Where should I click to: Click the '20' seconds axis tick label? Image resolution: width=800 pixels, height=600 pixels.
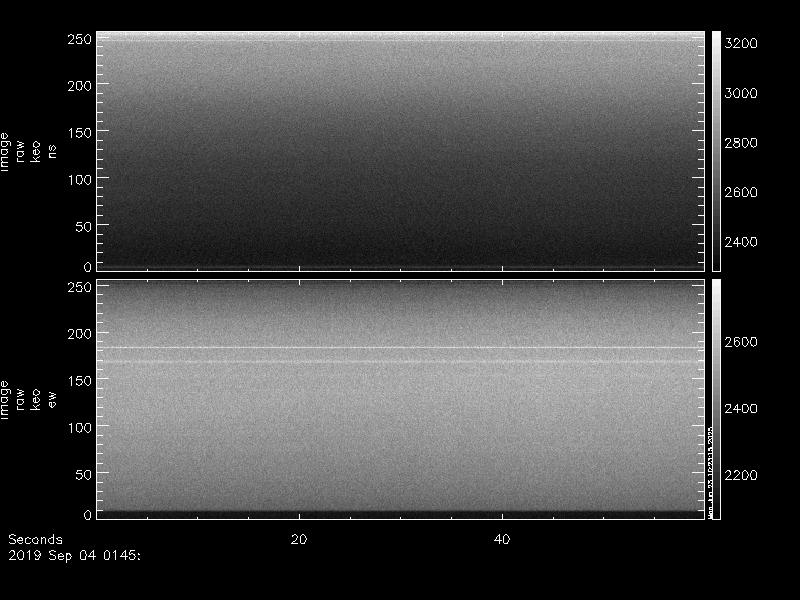[299, 539]
